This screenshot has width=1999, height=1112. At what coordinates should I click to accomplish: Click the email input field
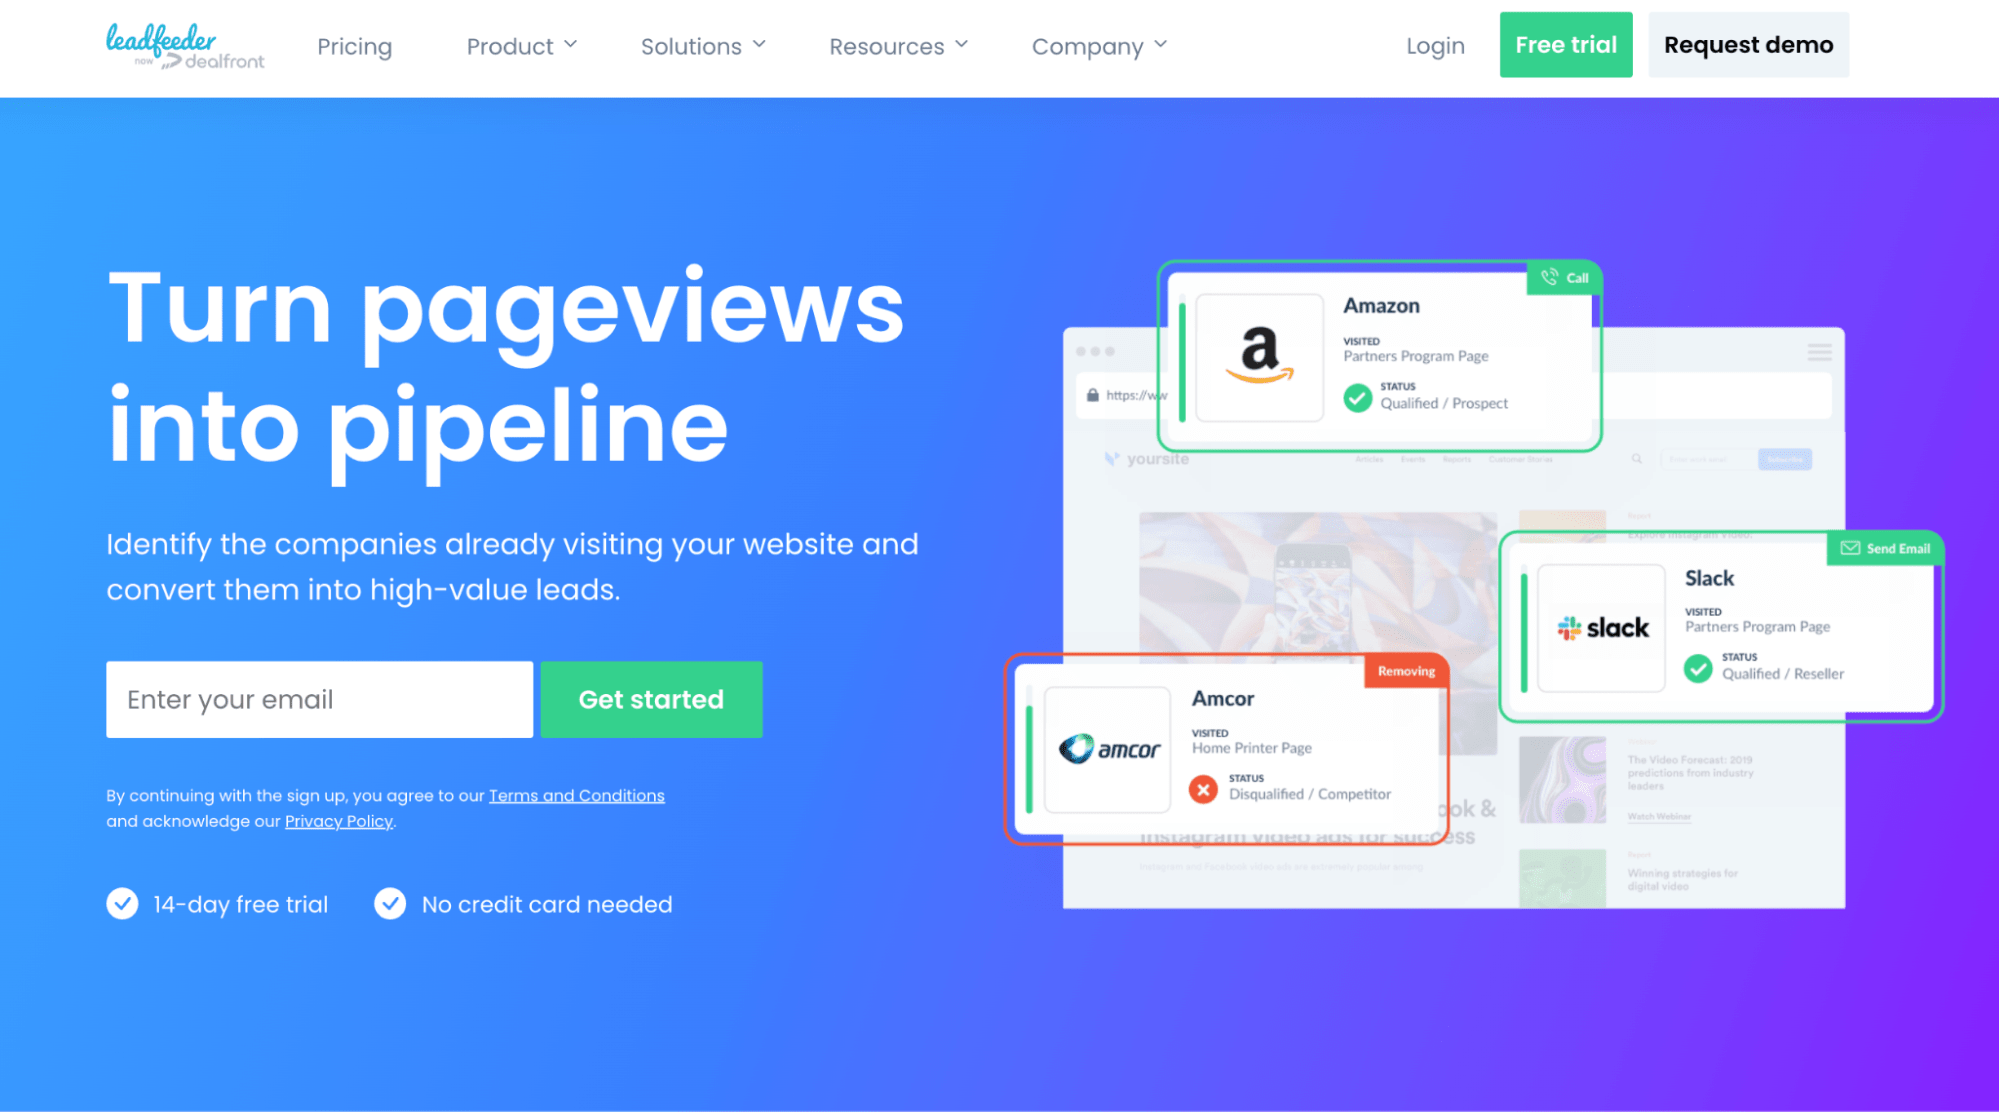(319, 700)
